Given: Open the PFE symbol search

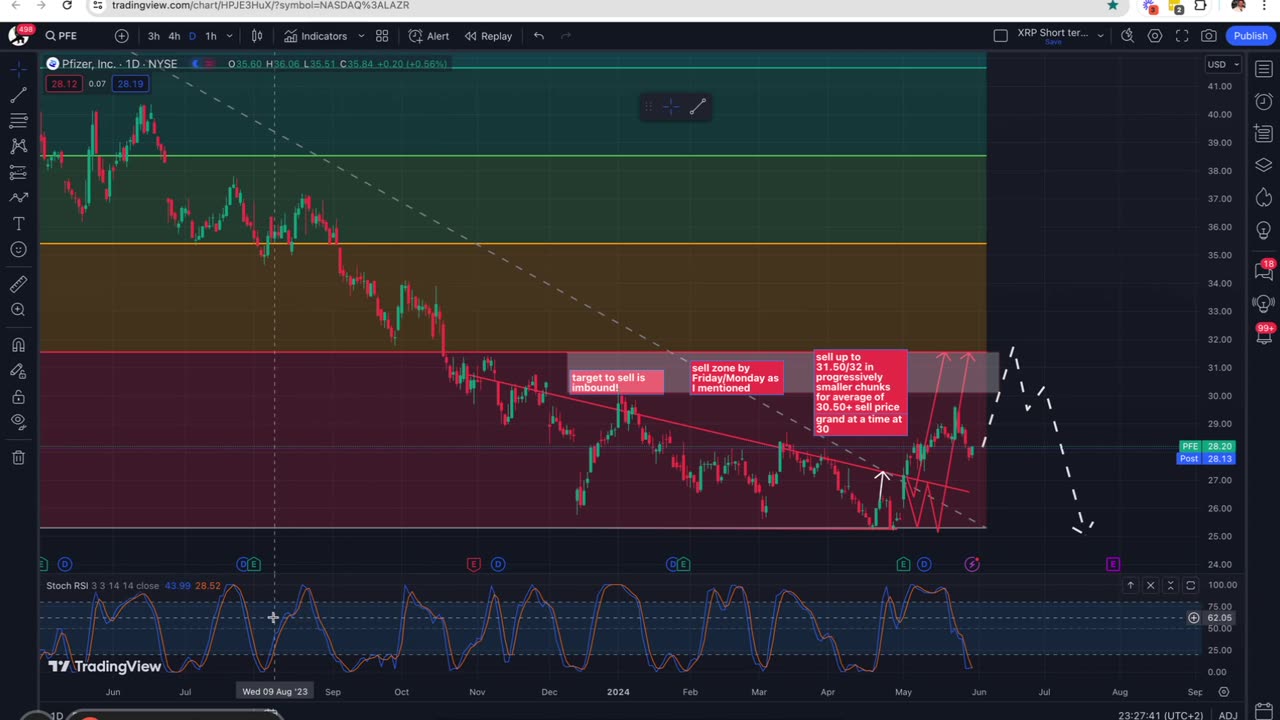Looking at the screenshot, I should (x=62, y=36).
